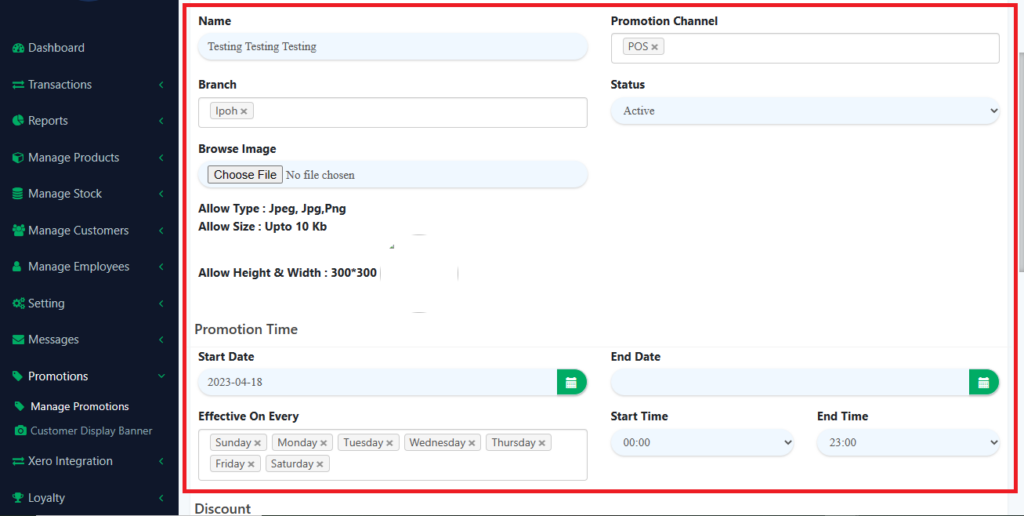Remove Wednesday from Effective On Every

pyautogui.click(x=472, y=443)
